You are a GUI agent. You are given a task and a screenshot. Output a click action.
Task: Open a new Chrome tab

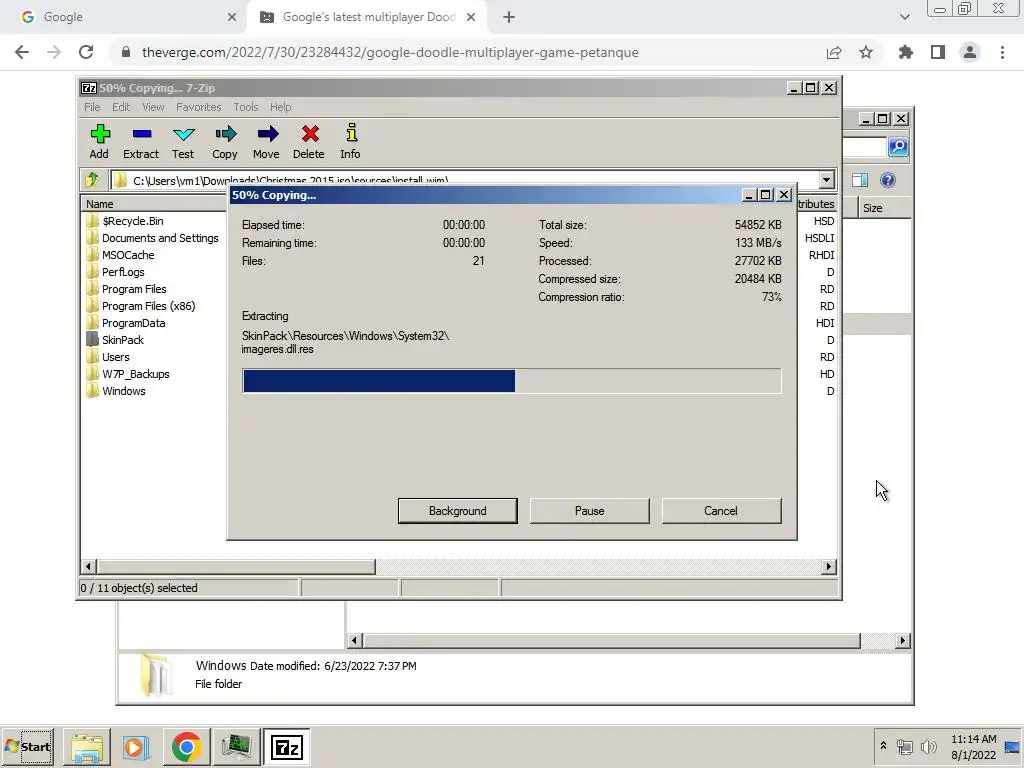coord(509,17)
